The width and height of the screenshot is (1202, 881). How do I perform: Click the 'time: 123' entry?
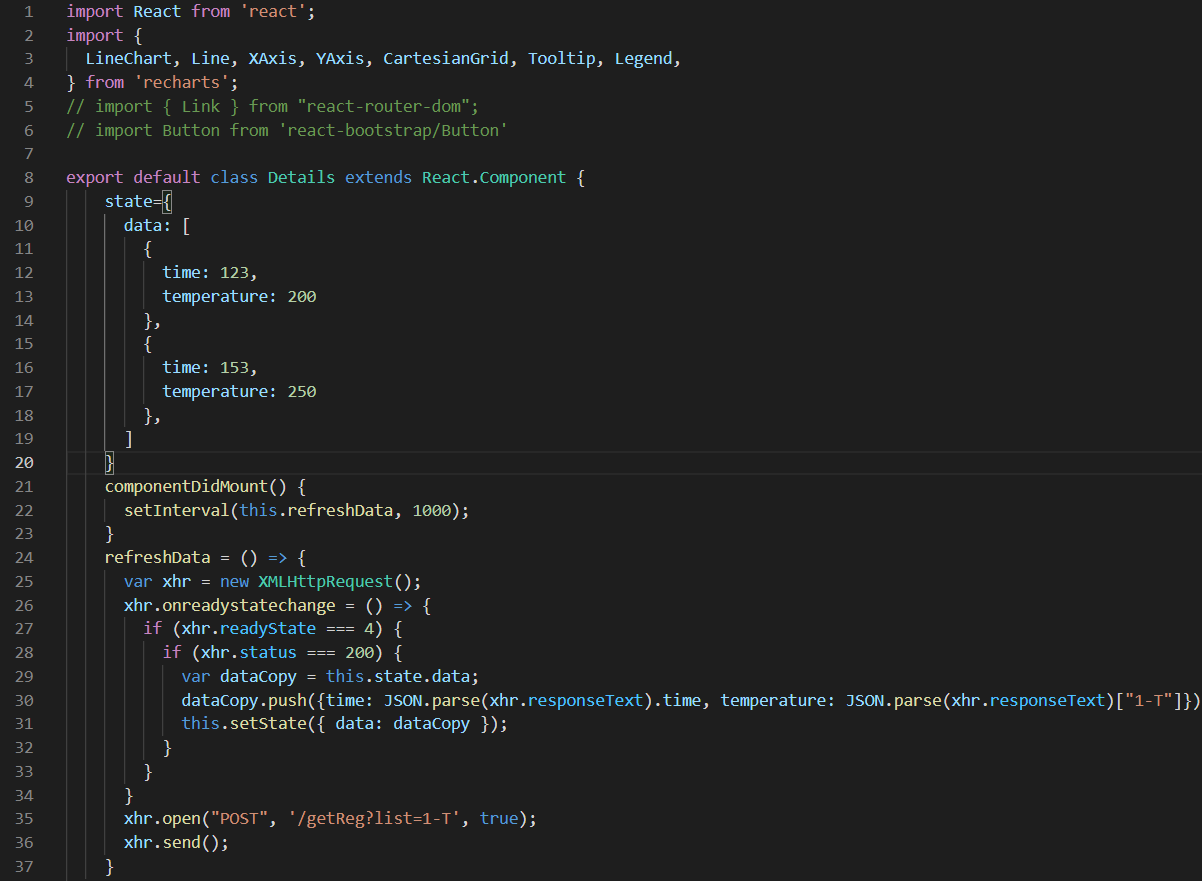[x=211, y=273]
